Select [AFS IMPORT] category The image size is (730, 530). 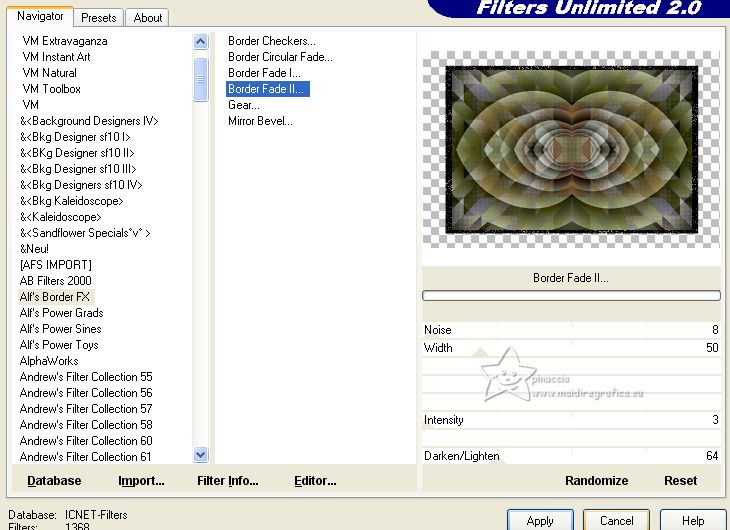coord(55,265)
